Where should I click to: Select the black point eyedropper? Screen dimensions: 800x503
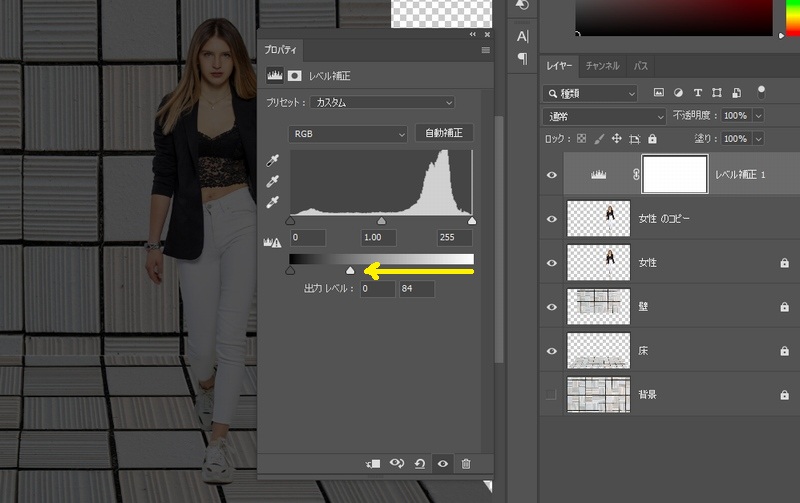pyautogui.click(x=272, y=161)
